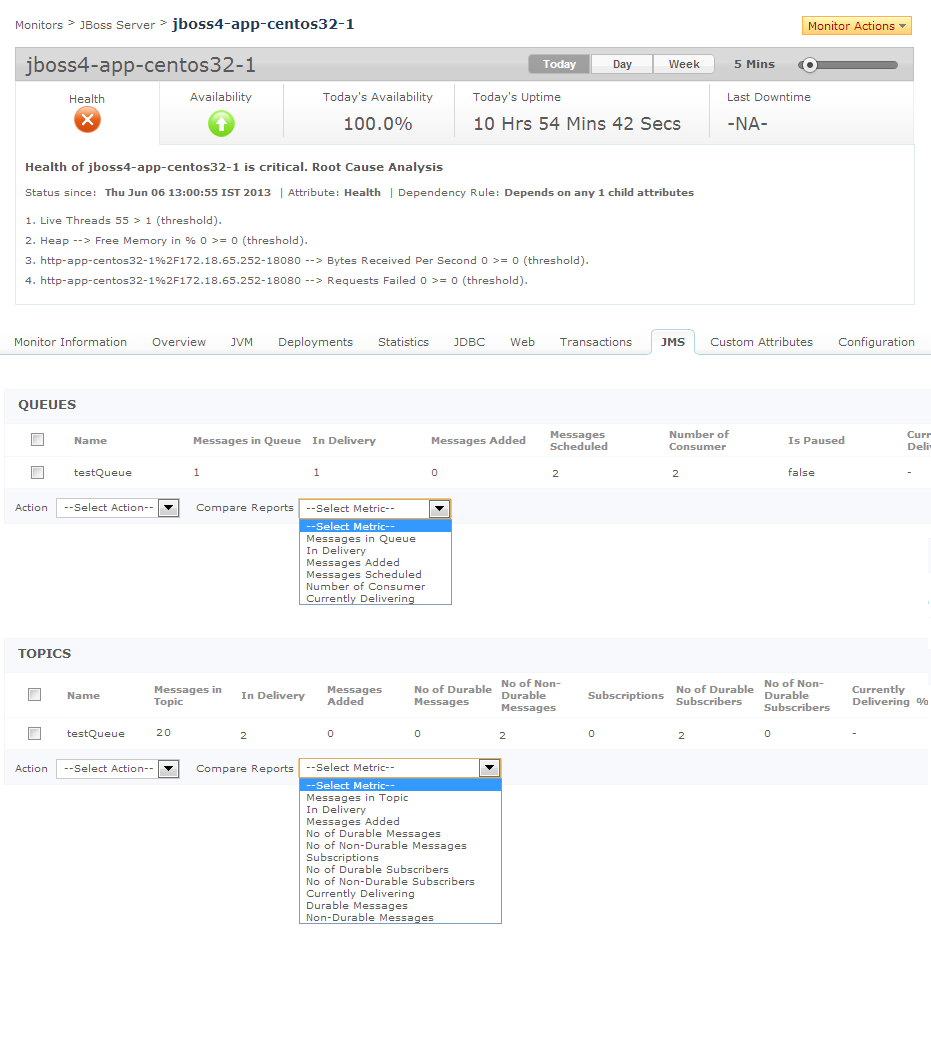Click the green Availability up-arrow icon

(221, 123)
